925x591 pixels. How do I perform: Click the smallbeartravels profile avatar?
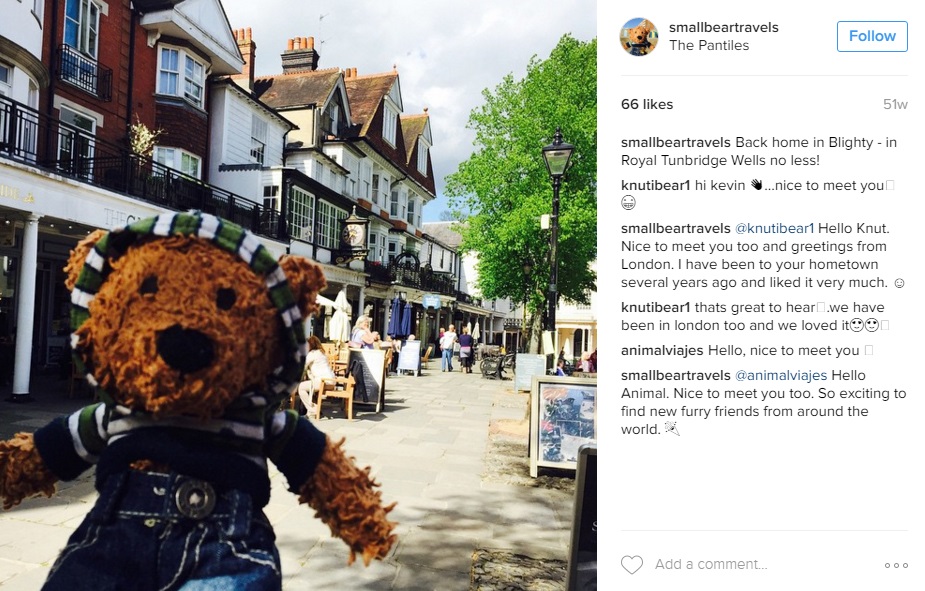[638, 37]
